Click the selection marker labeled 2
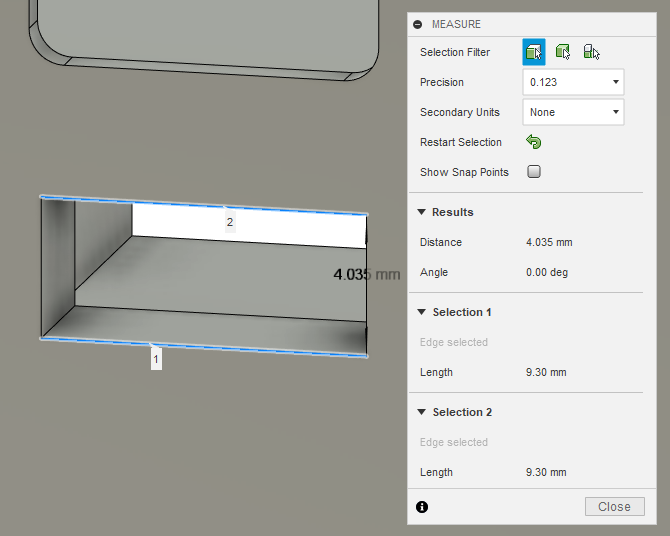The image size is (670, 536). point(230,222)
